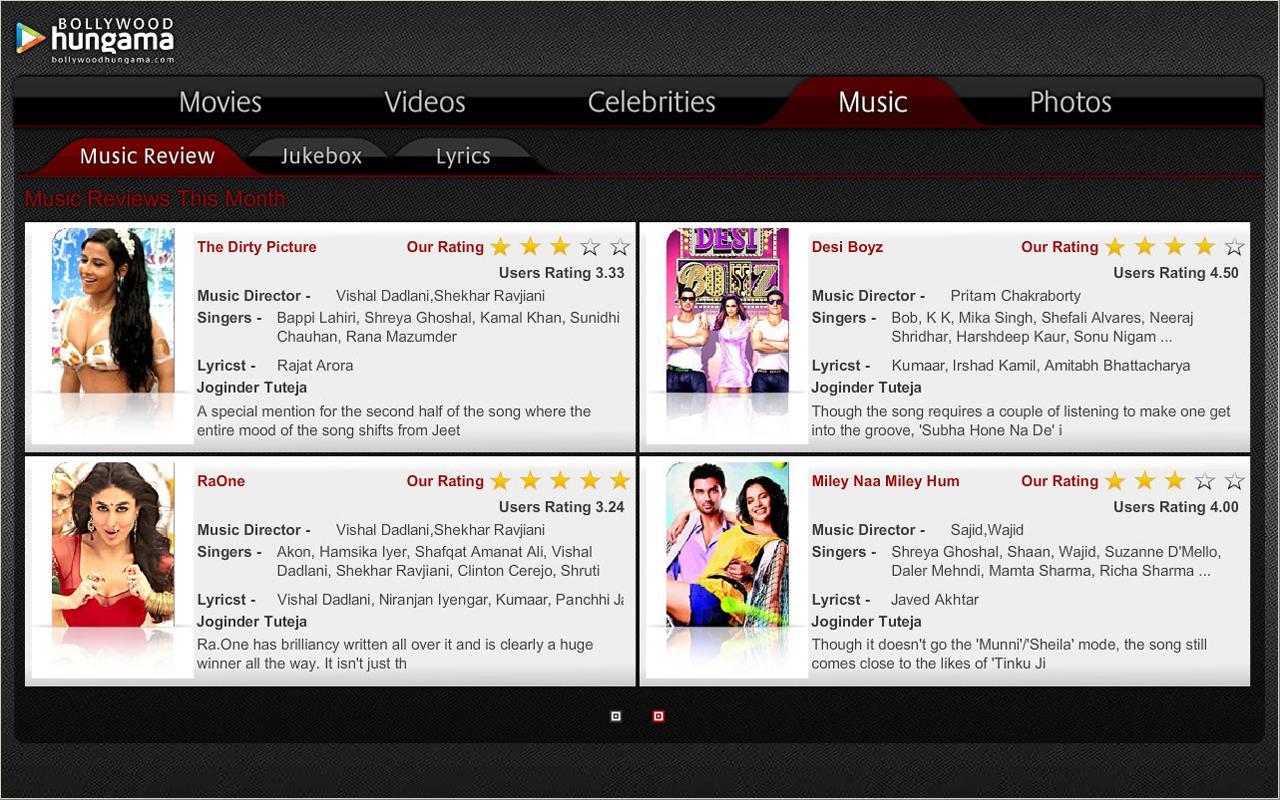Click the third star of The Dirty Picture rating

(560, 246)
